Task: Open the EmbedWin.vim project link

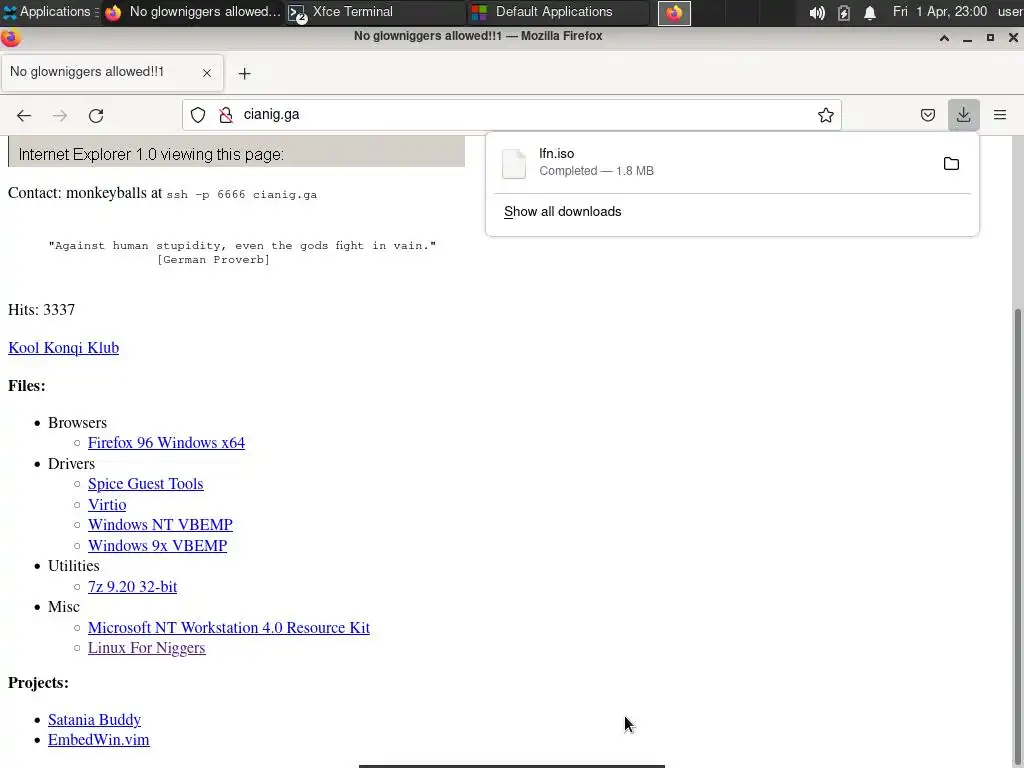Action: pos(99,740)
